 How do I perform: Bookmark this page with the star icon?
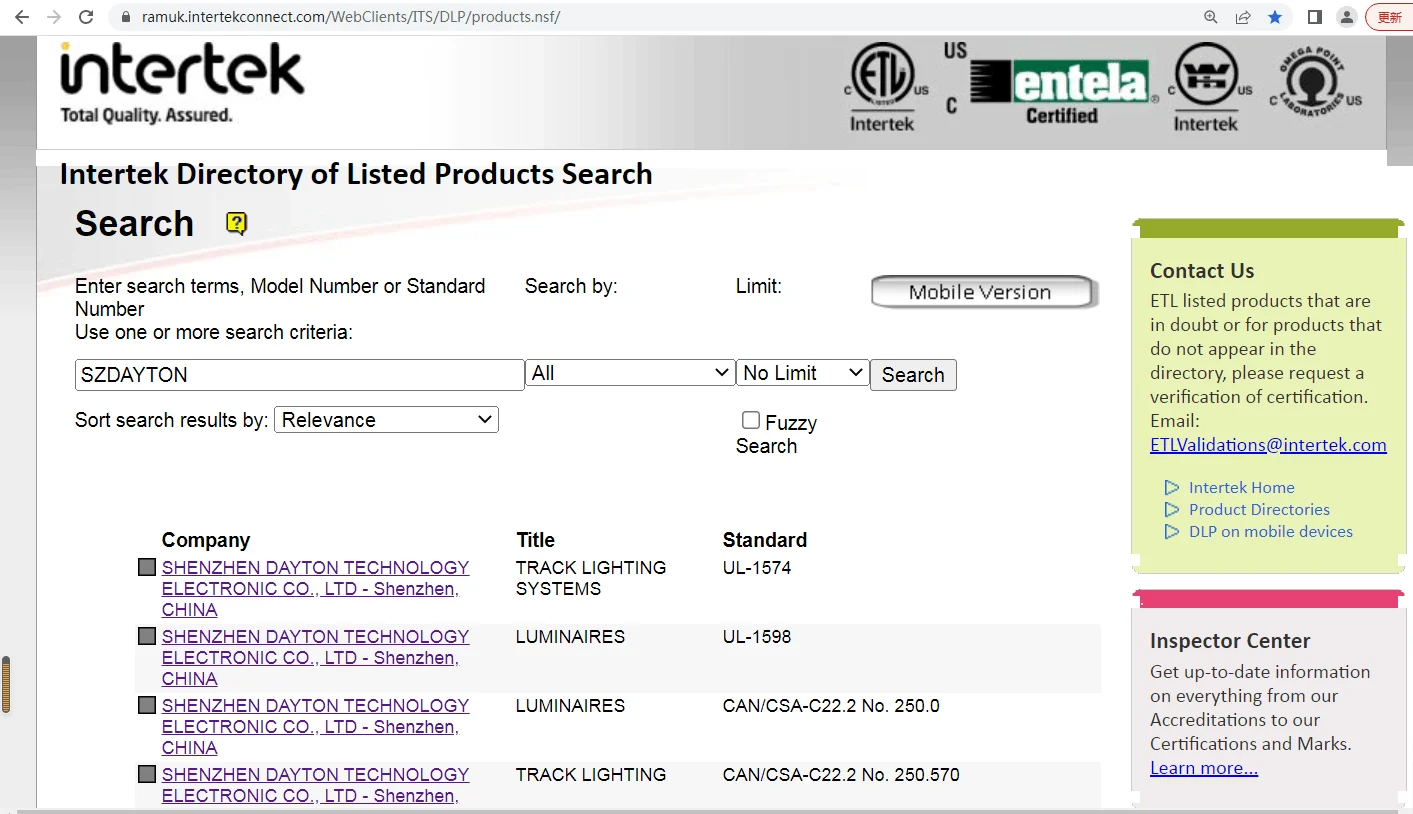[1275, 16]
